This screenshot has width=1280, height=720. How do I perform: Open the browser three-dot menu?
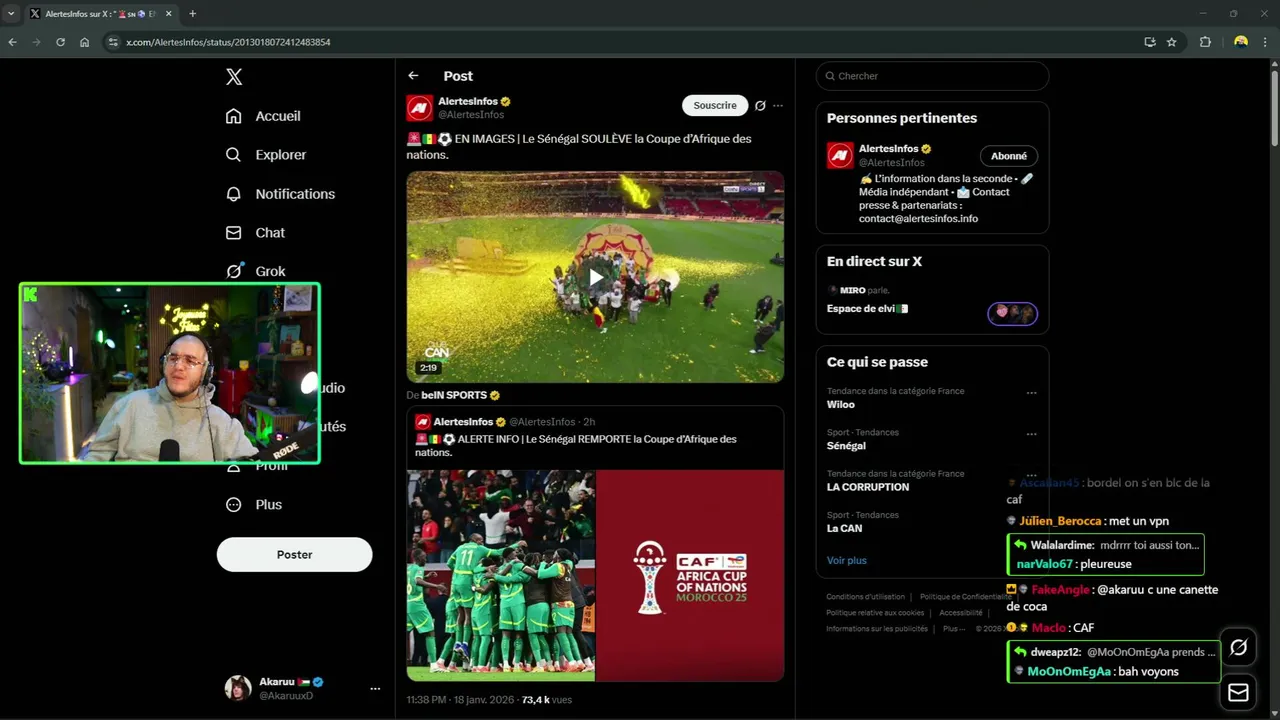tap(1266, 42)
